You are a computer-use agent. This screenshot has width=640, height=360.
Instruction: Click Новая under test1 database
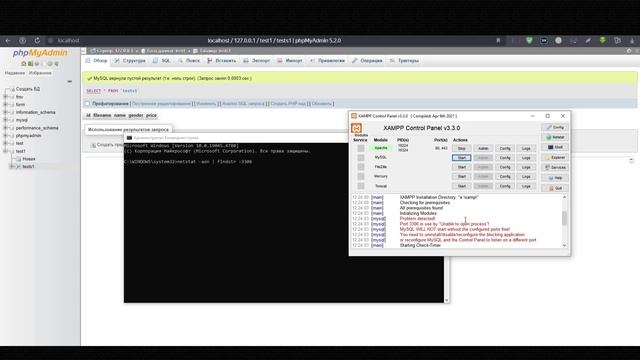(29, 159)
